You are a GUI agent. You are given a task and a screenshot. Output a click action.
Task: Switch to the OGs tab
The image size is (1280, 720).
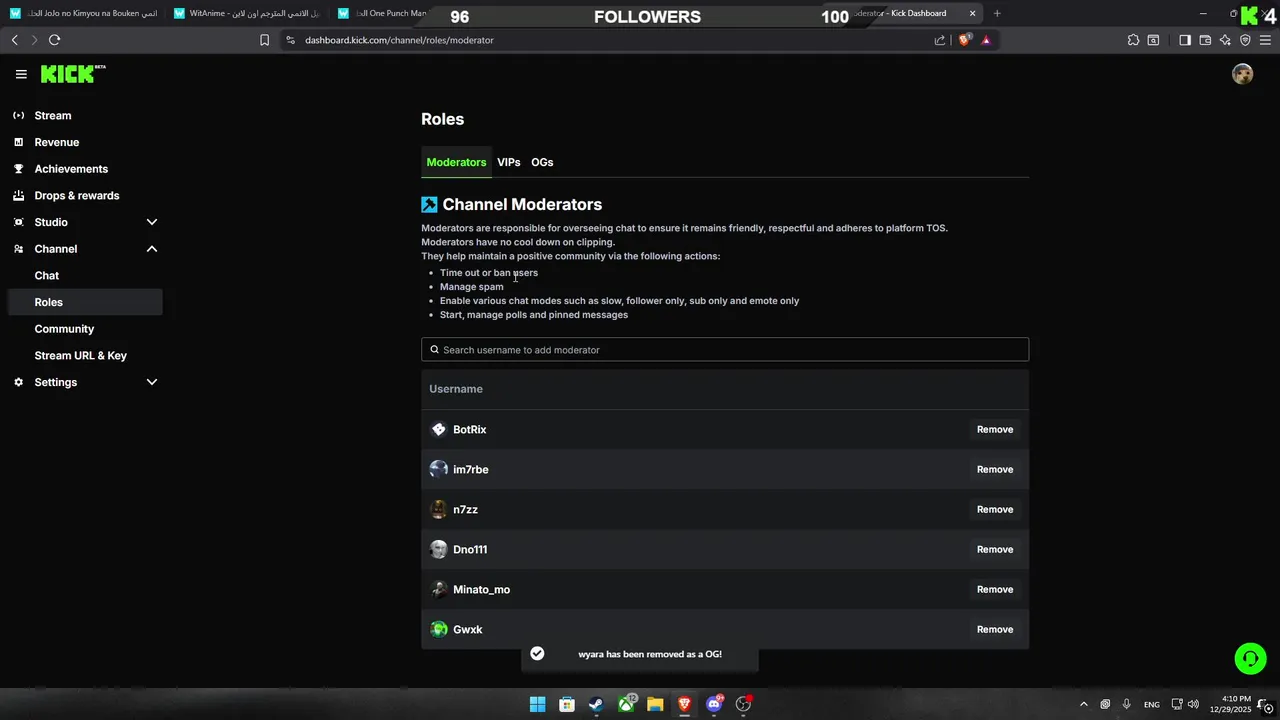[542, 162]
